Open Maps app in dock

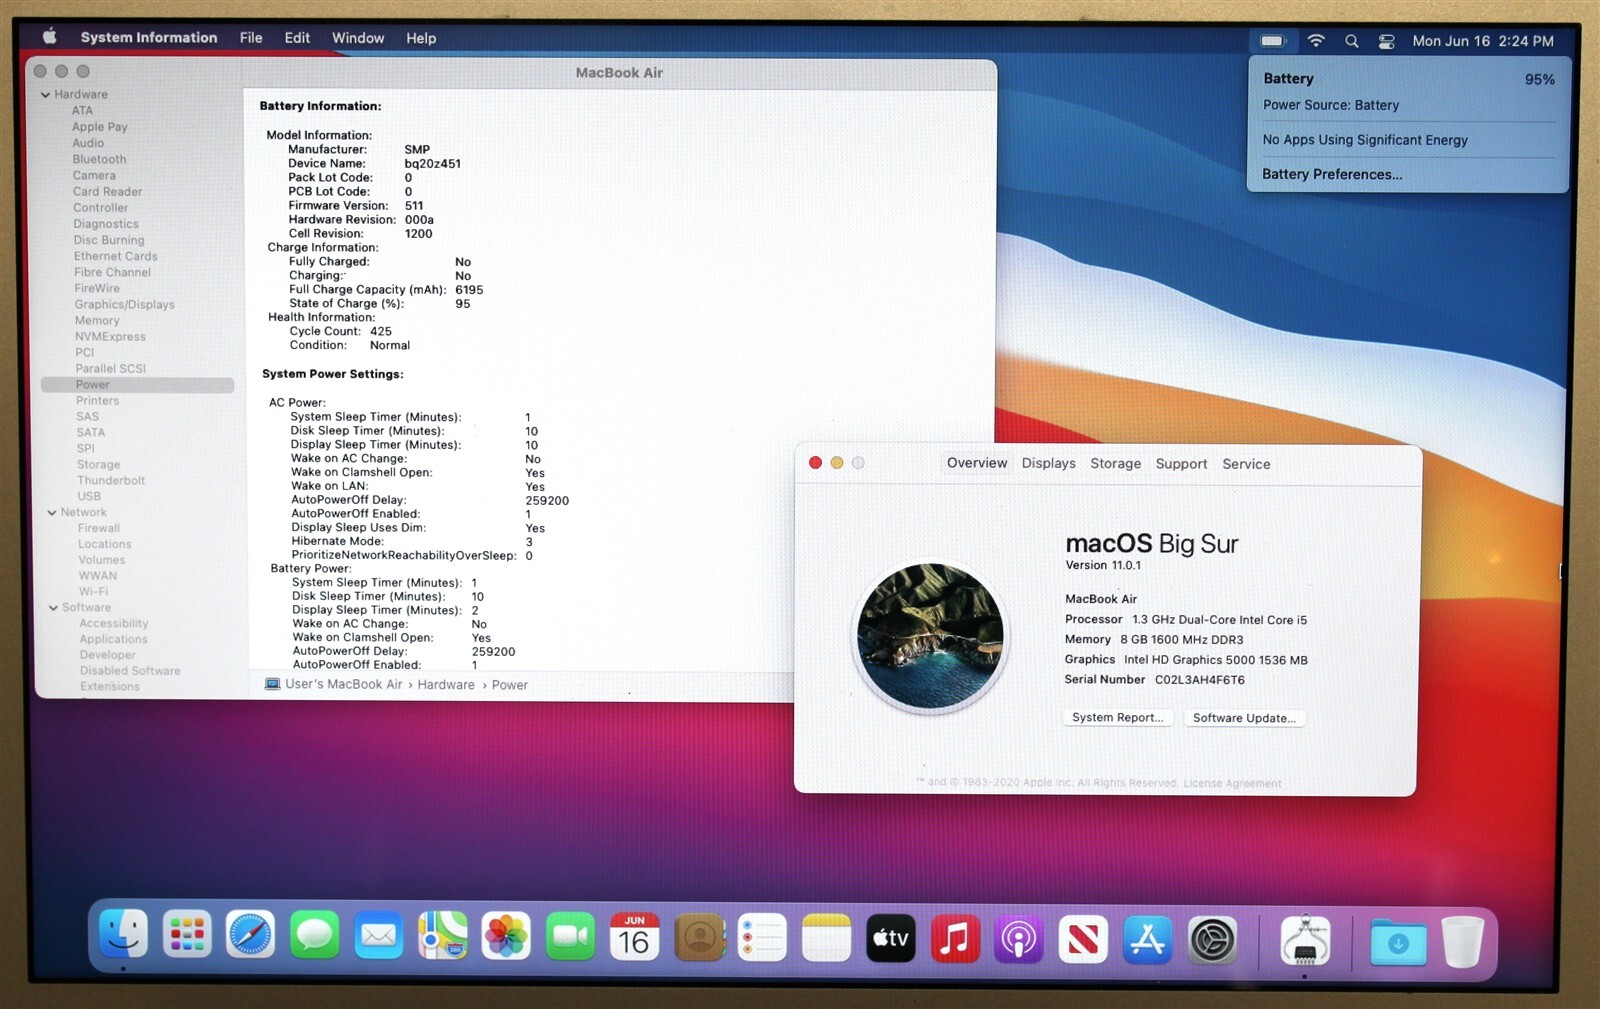tap(442, 937)
